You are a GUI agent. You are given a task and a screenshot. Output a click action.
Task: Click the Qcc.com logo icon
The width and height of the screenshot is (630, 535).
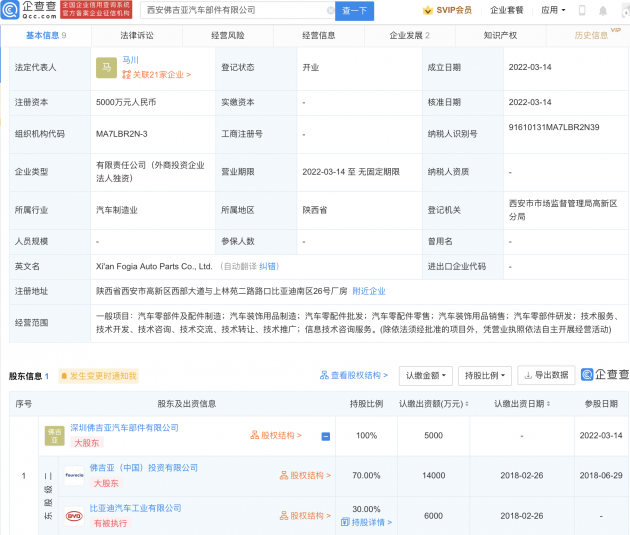(x=10, y=10)
